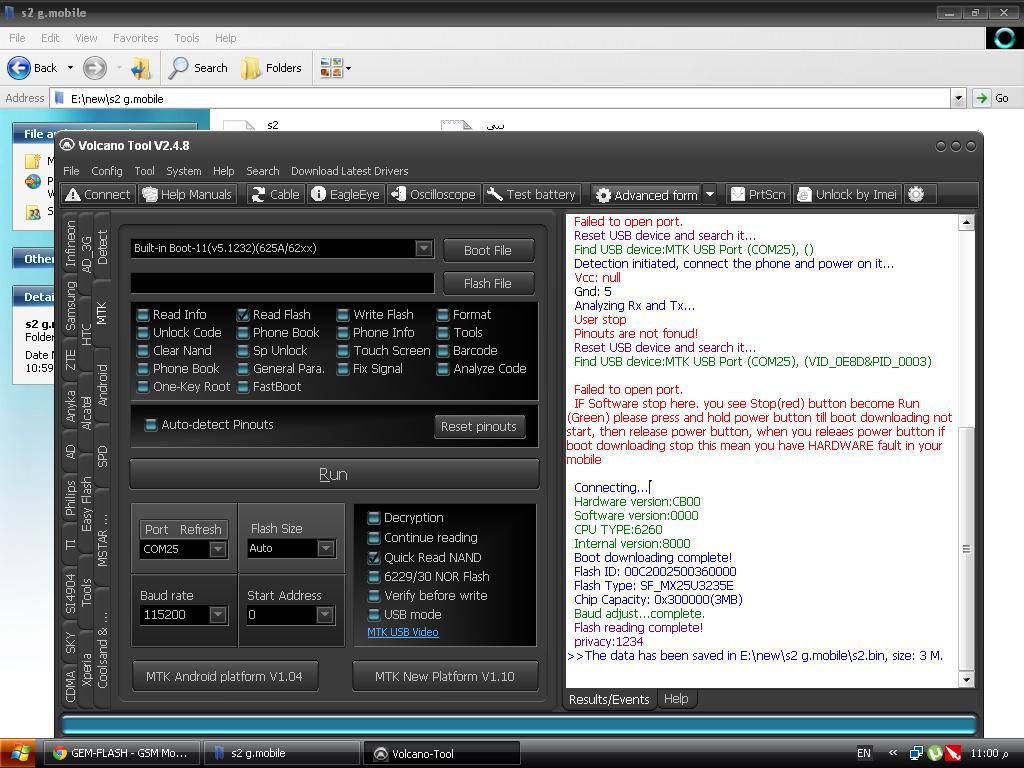1024x768 pixels.
Task: Click Go button next to address bar
Action: click(992, 99)
